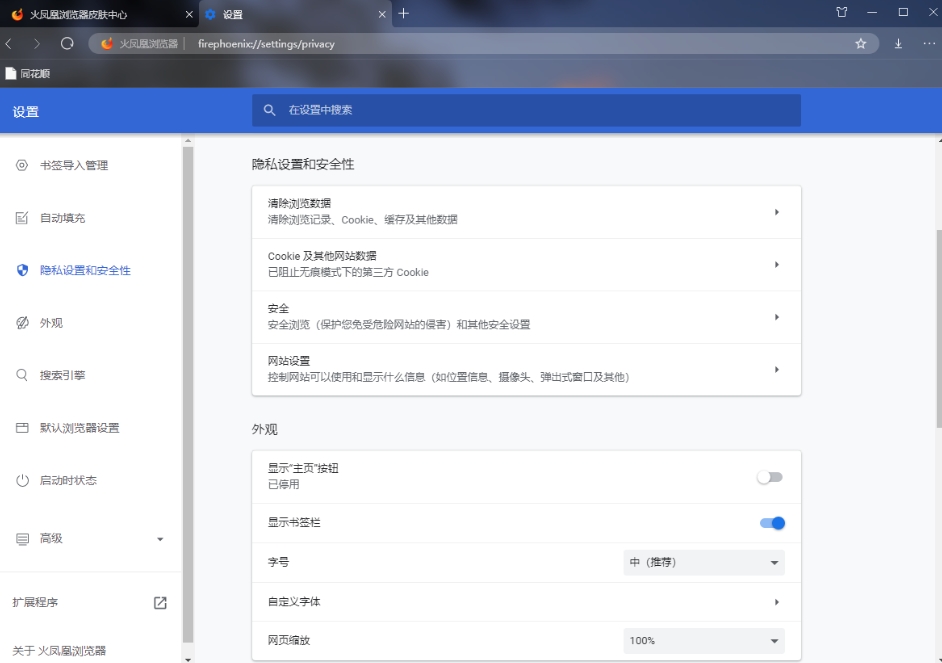Screen dimensions: 942x663
Task: Open the downloads icon in toolbar
Action: pyautogui.click(x=898, y=44)
